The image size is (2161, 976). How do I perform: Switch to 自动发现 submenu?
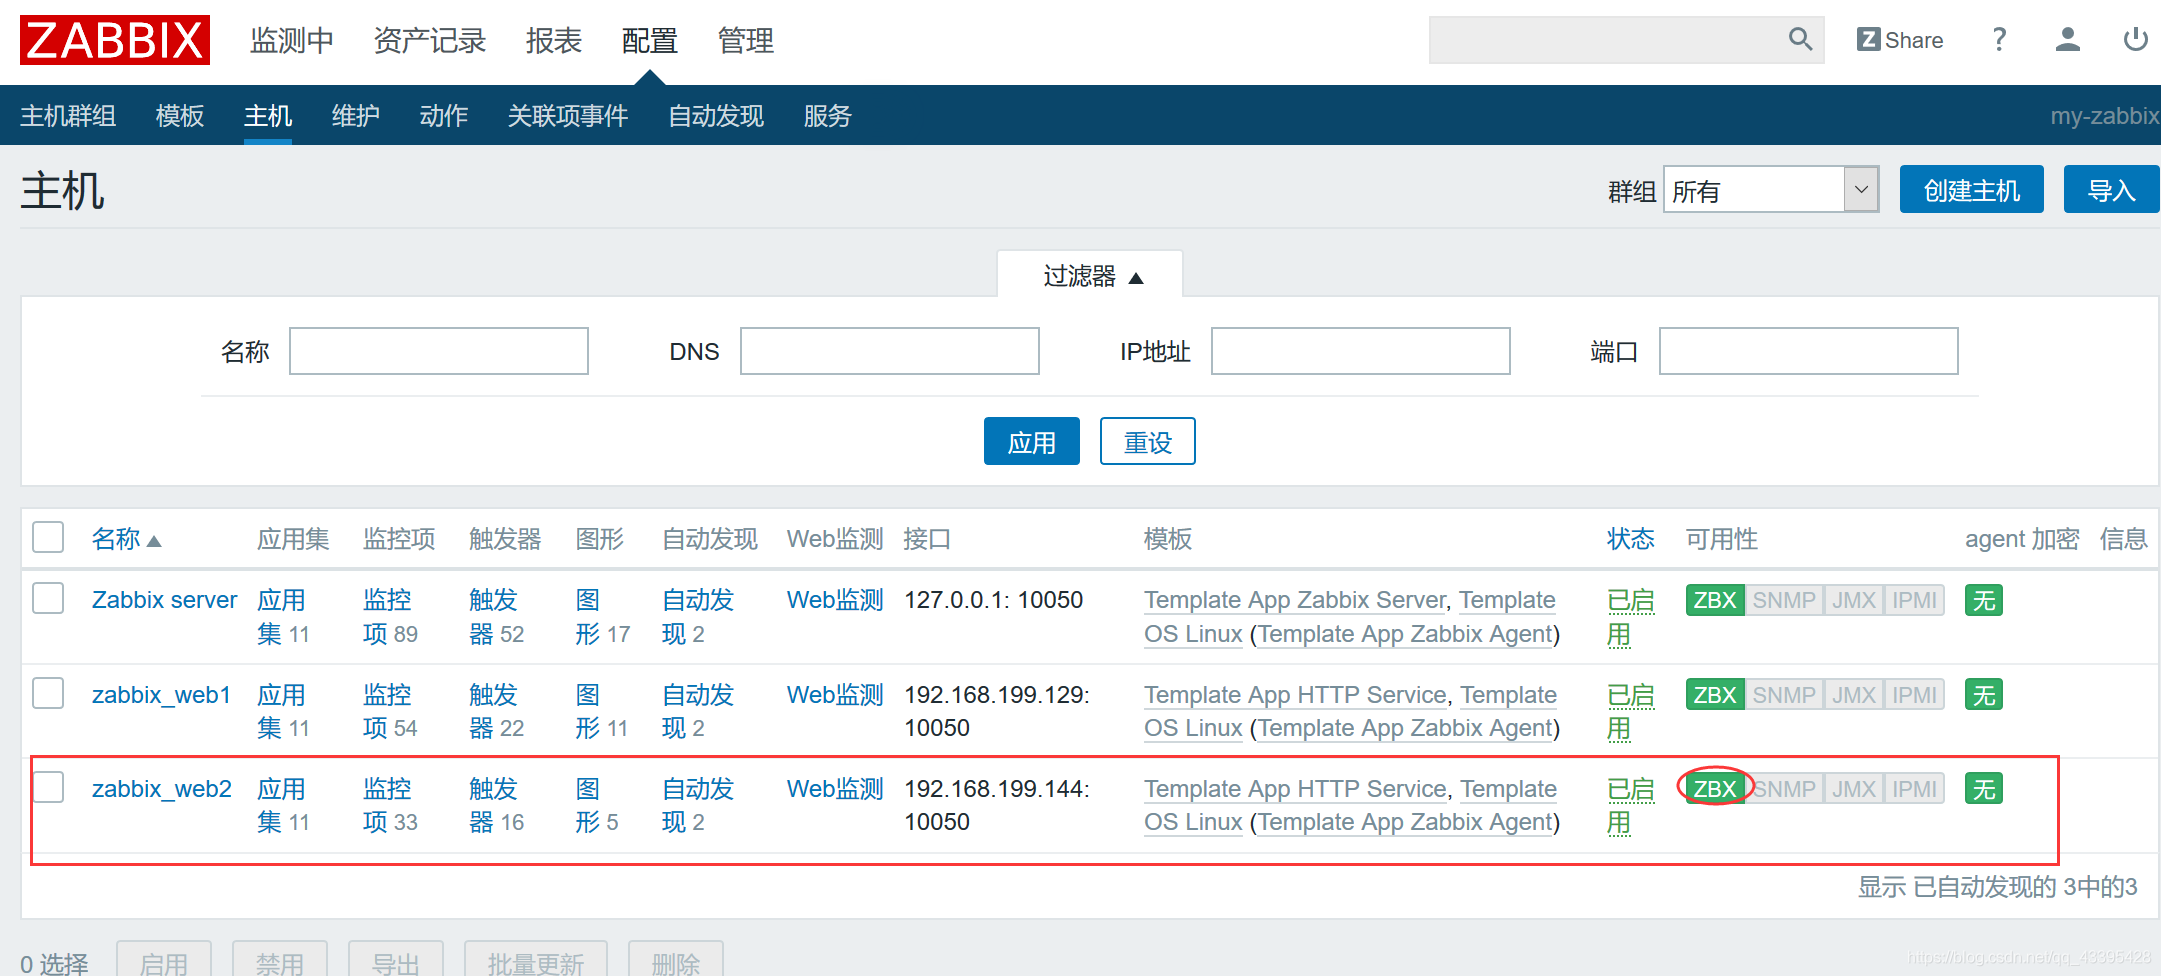(x=716, y=116)
